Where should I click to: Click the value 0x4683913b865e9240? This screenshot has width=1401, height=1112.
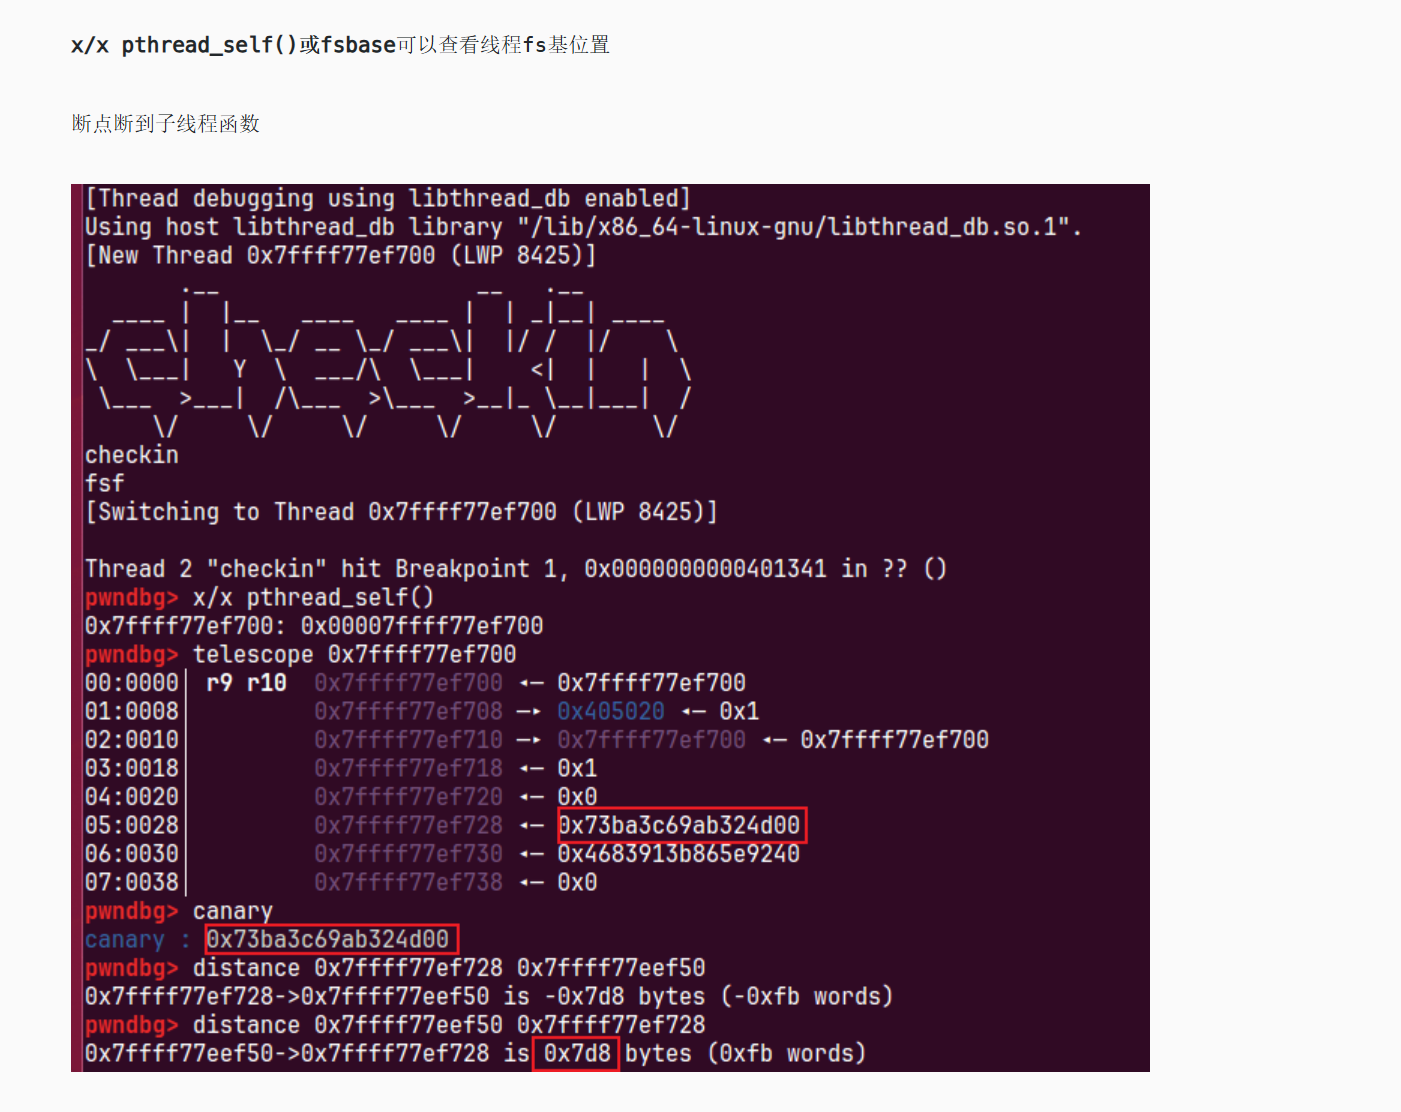point(678,854)
